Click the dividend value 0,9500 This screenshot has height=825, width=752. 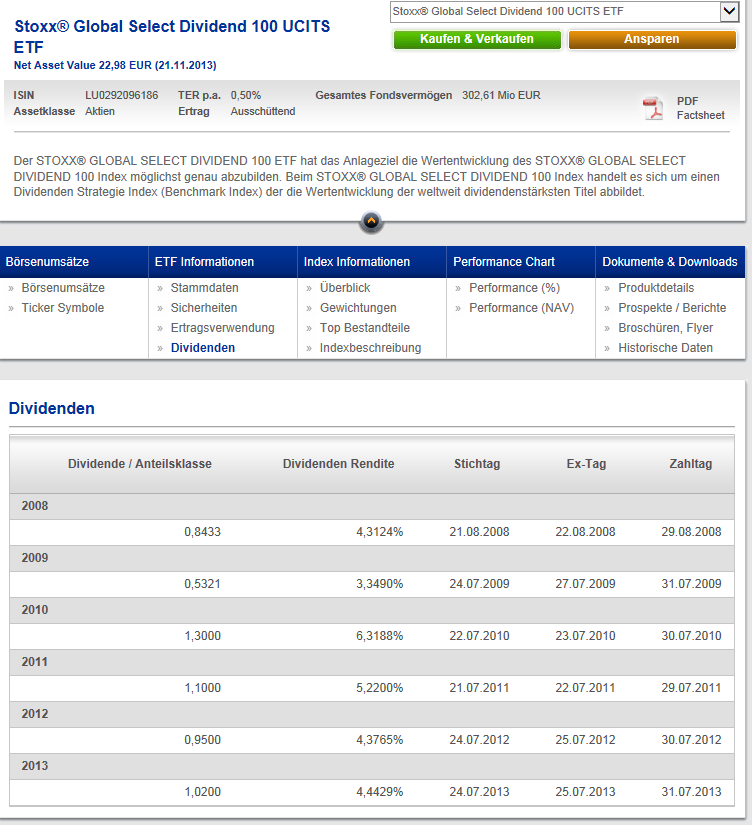point(203,740)
